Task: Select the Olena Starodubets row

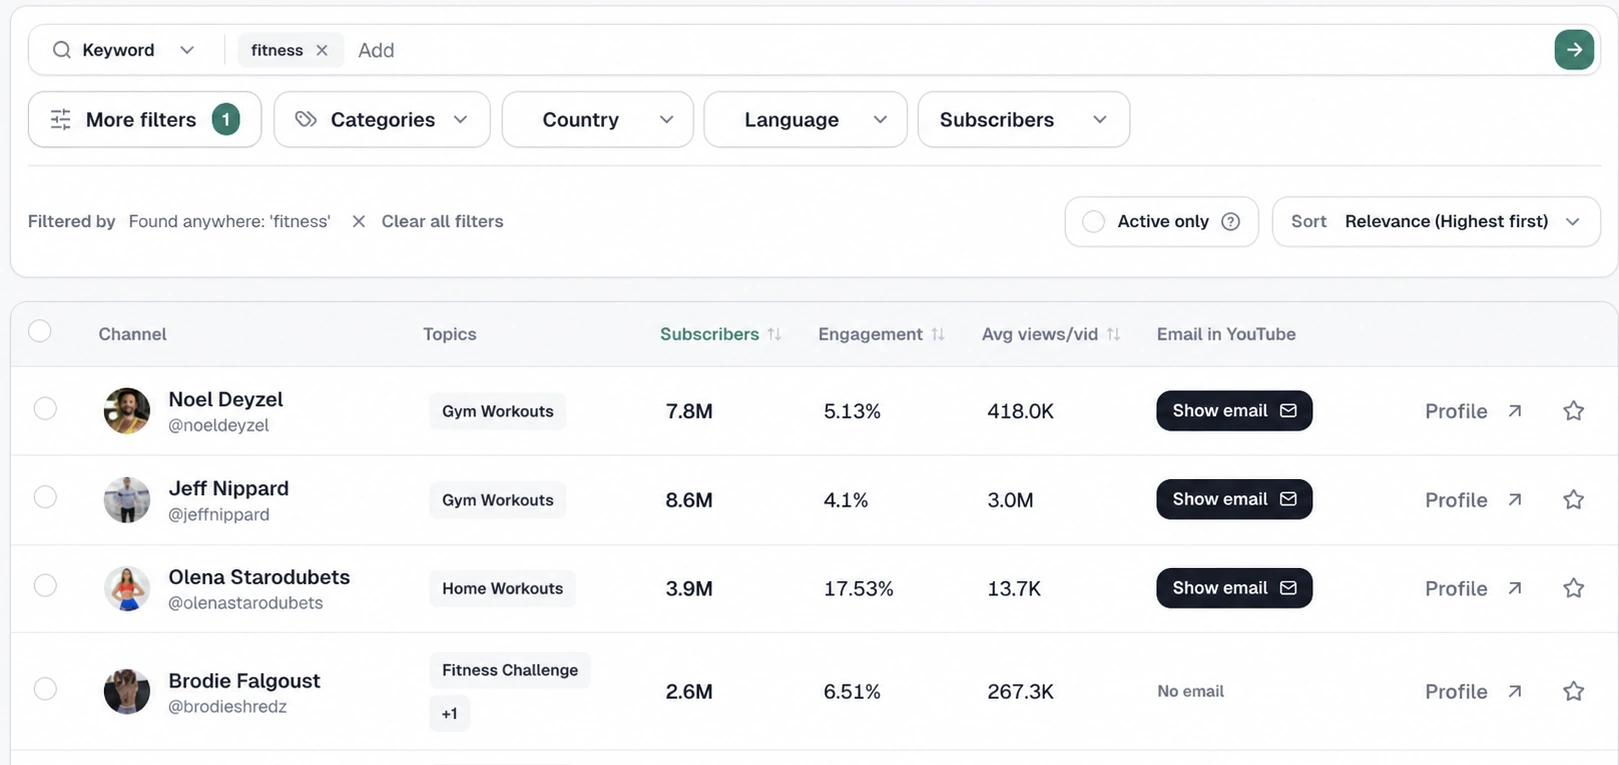Action: pyautogui.click(x=45, y=585)
